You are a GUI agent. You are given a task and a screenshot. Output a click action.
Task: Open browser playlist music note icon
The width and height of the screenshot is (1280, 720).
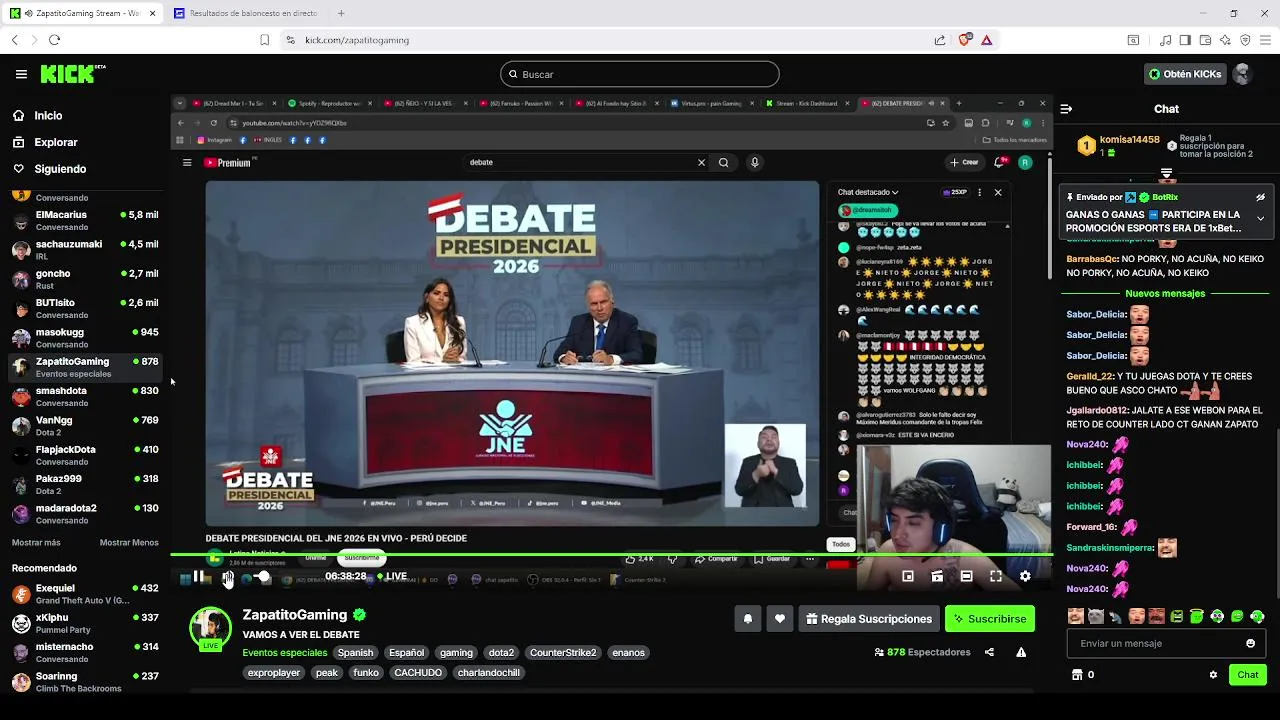[x=1166, y=40]
